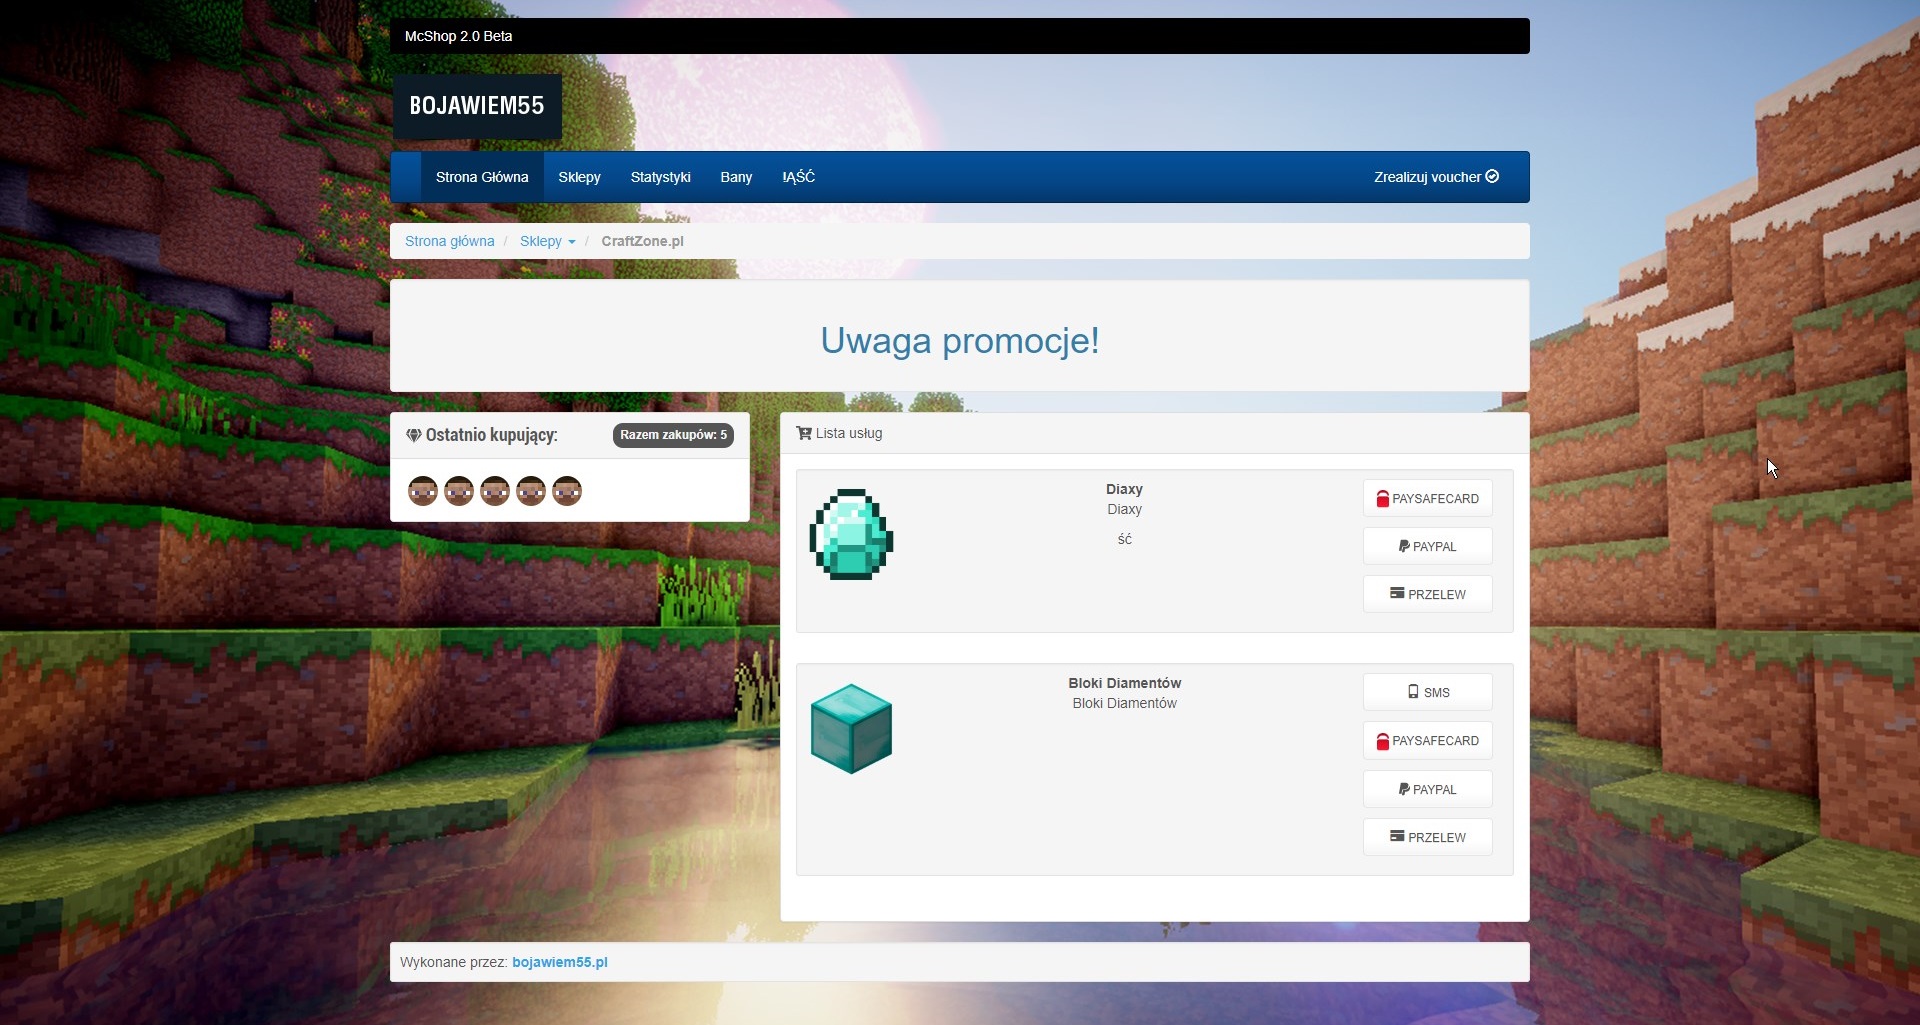Open the Sklepy navigation menu item

579,177
